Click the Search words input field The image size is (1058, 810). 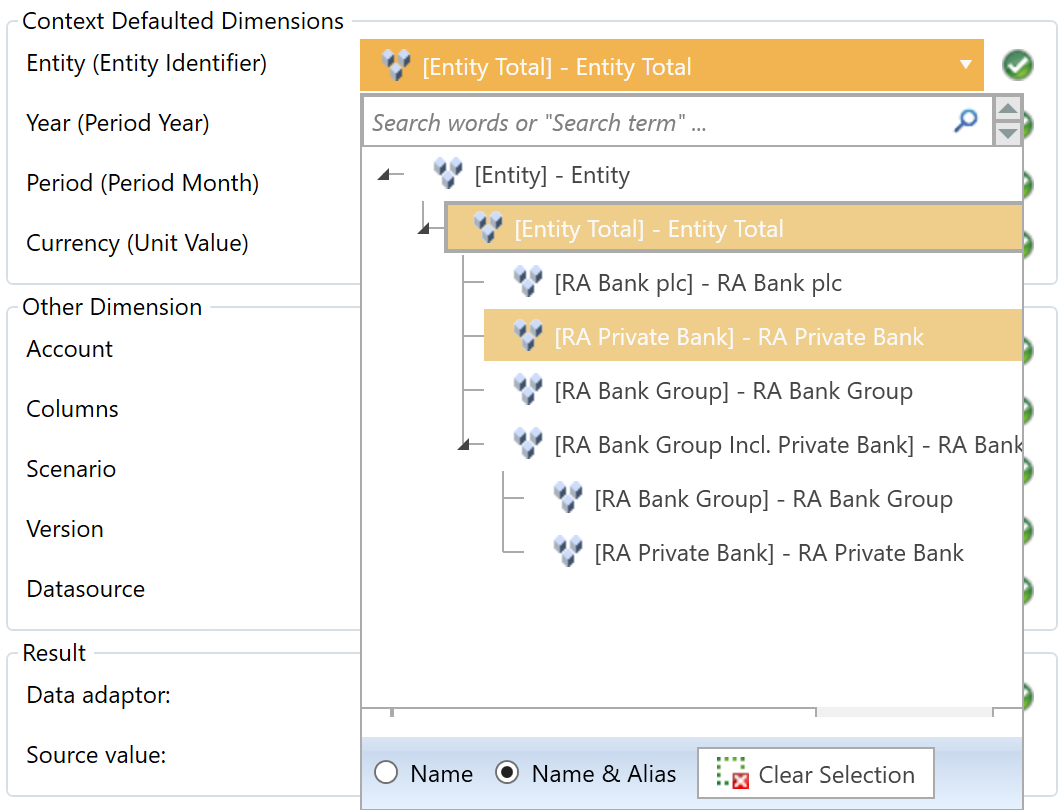650,123
